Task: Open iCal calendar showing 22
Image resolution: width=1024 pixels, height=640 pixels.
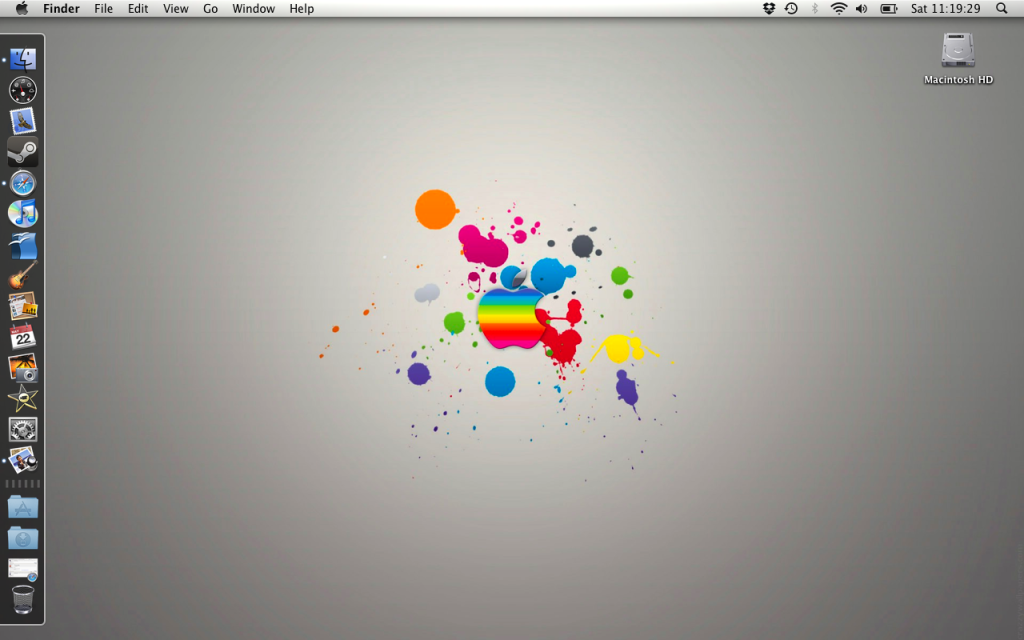Action: coord(23,337)
